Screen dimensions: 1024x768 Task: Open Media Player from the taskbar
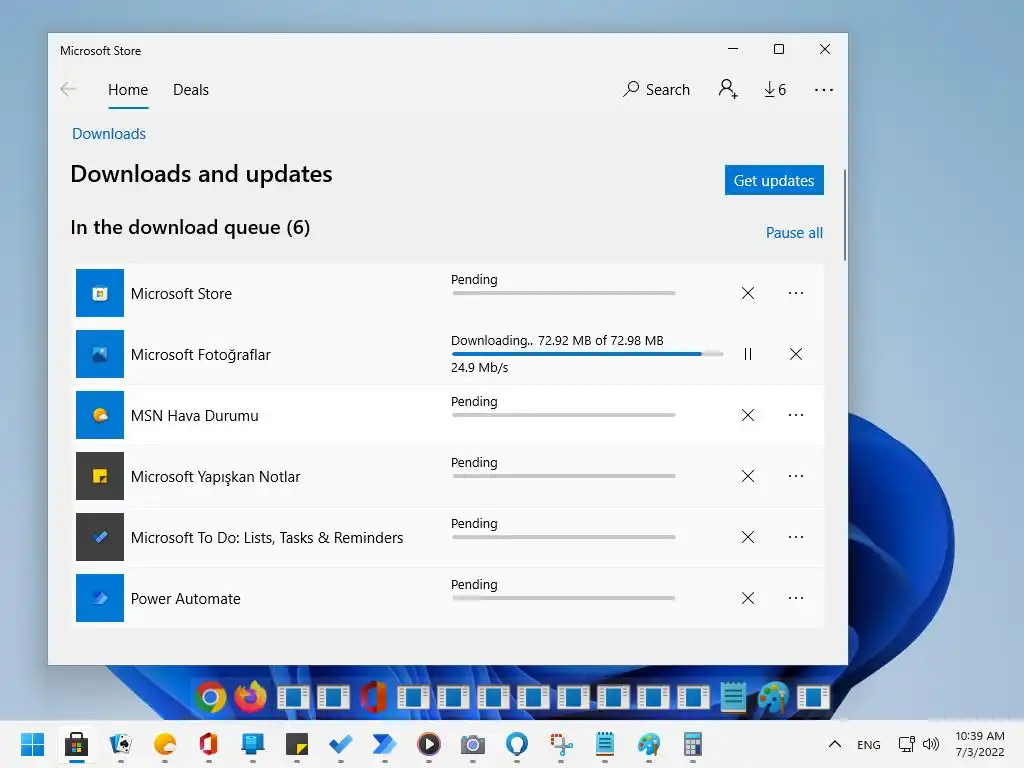(428, 744)
